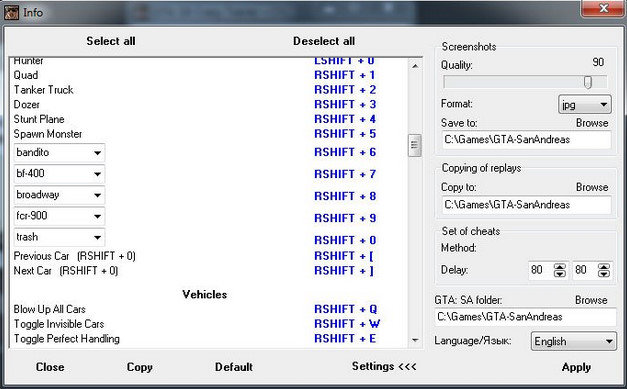Viewport: 627px width, 389px height.
Task: Select the Dozer row
Action: point(26,105)
